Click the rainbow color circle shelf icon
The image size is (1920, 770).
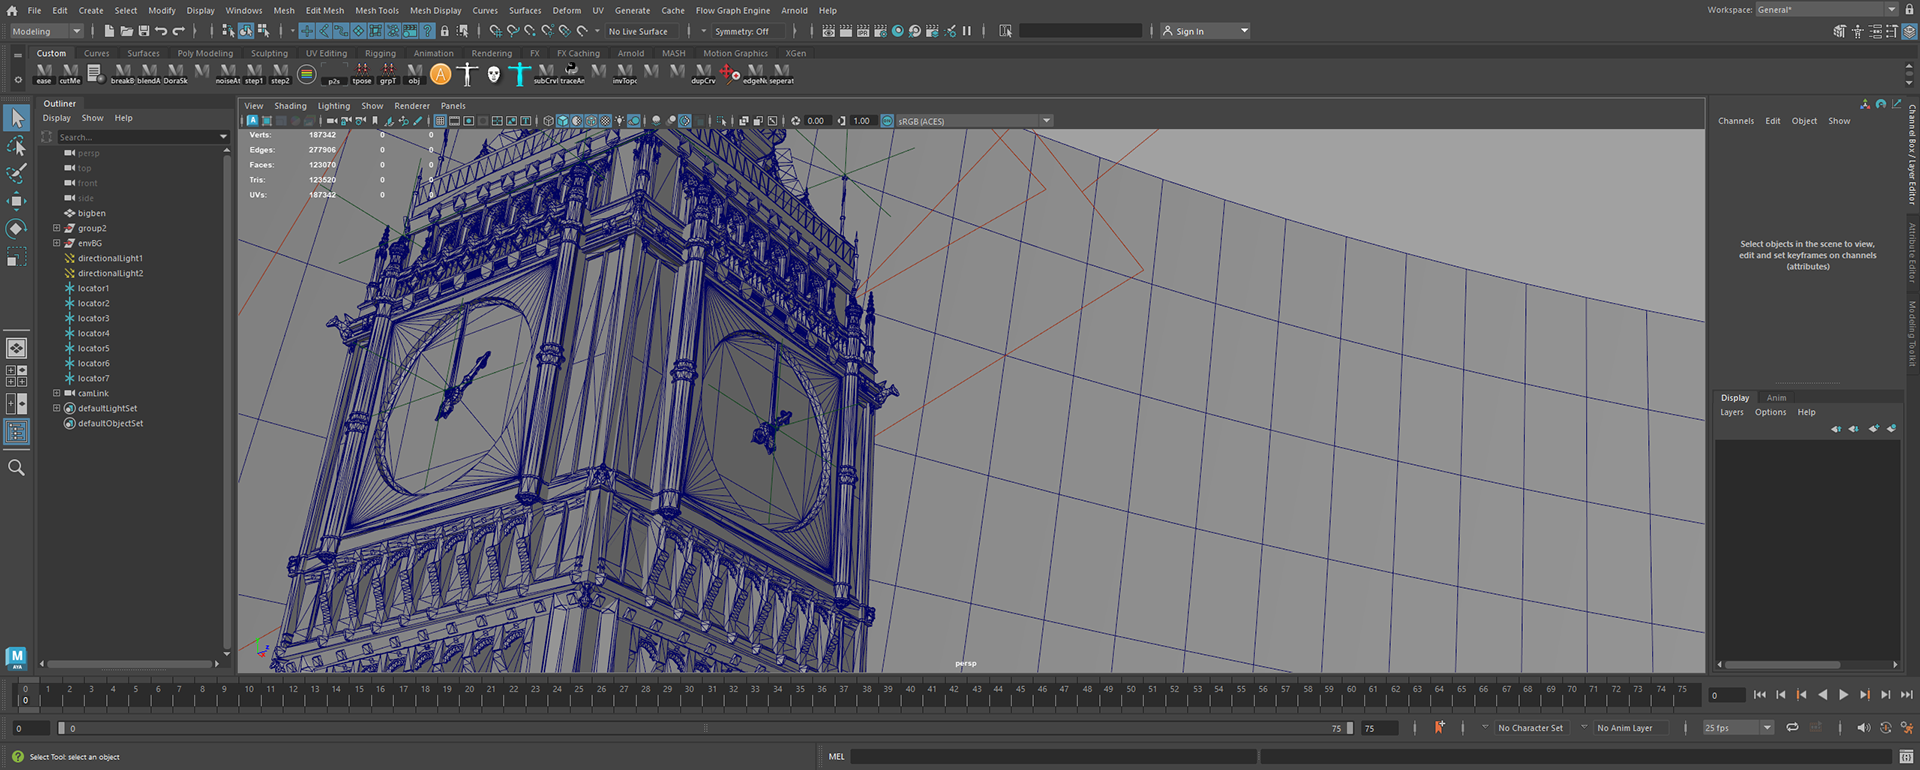(x=307, y=74)
